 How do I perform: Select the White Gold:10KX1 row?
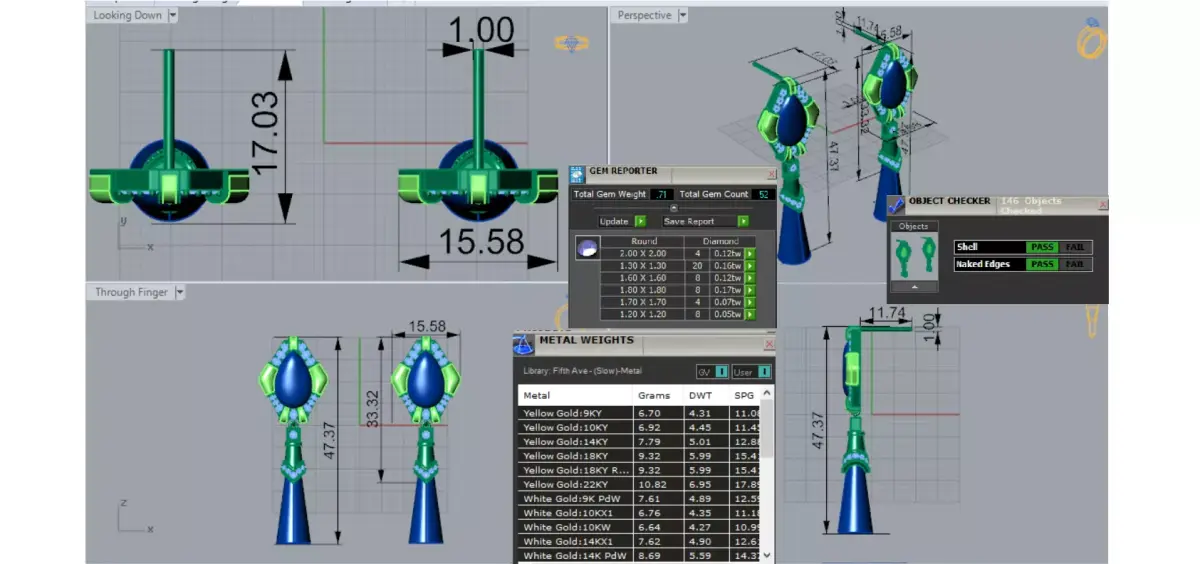(640, 512)
